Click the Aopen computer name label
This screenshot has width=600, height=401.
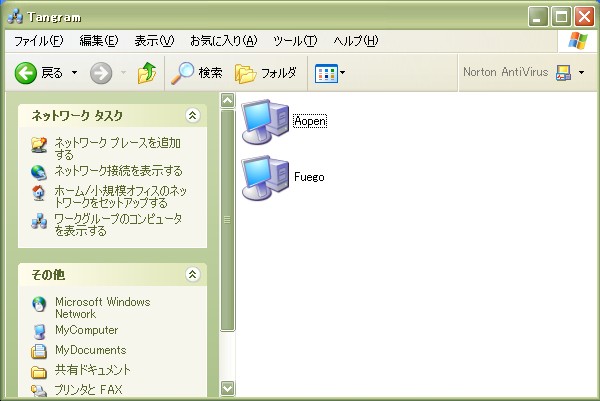310,121
